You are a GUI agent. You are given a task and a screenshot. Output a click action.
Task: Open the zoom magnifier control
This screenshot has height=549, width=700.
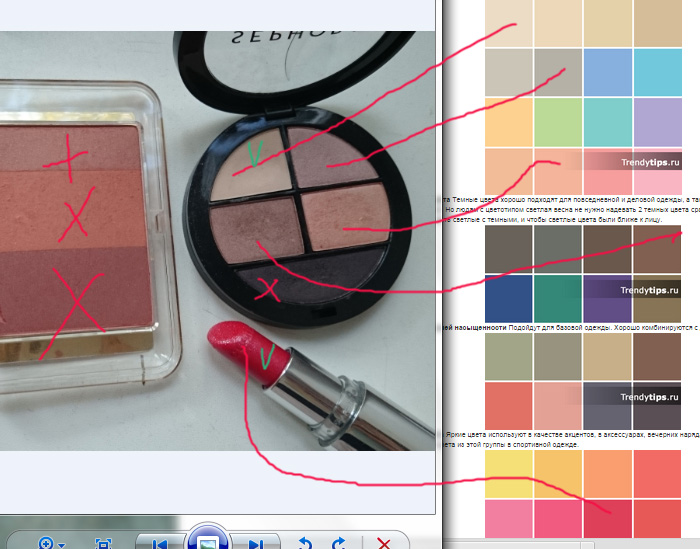click(46, 543)
